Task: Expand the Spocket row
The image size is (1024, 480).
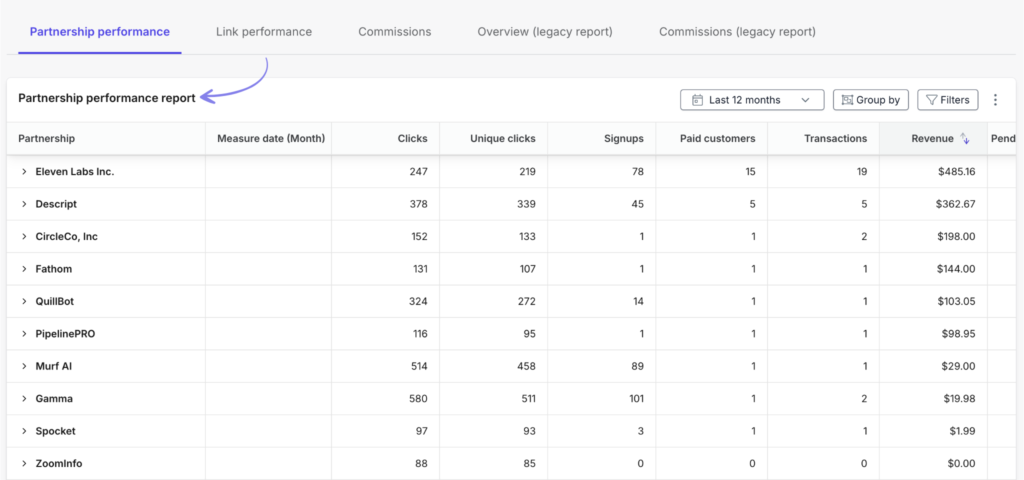Action: pos(24,431)
